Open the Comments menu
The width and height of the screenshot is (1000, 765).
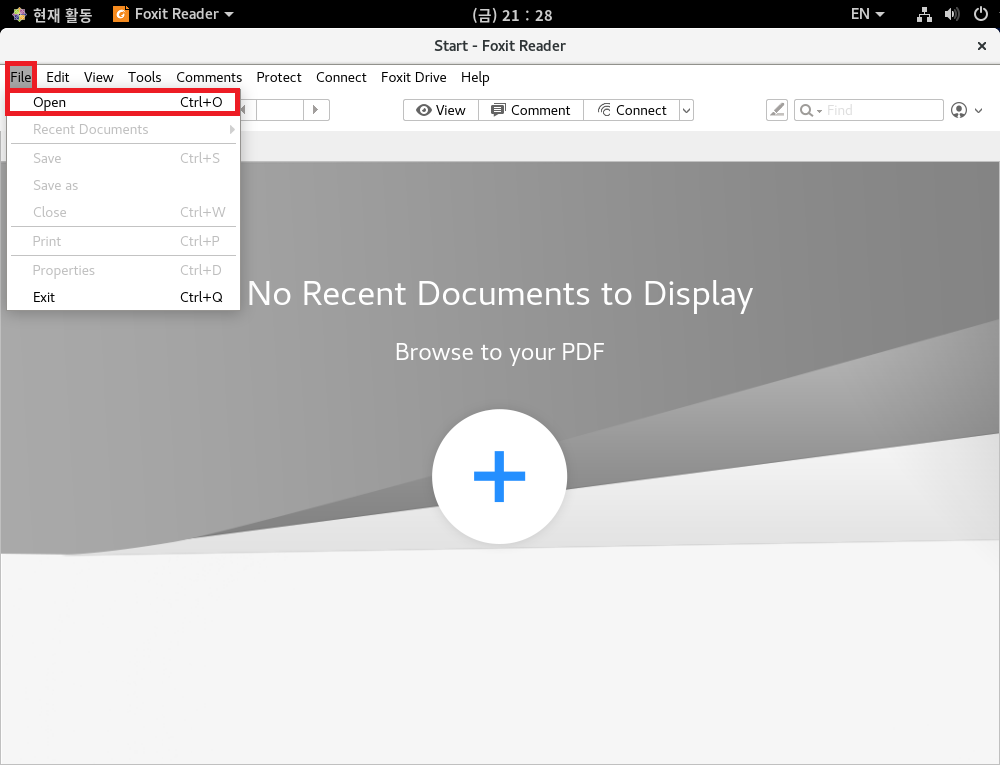(x=209, y=77)
